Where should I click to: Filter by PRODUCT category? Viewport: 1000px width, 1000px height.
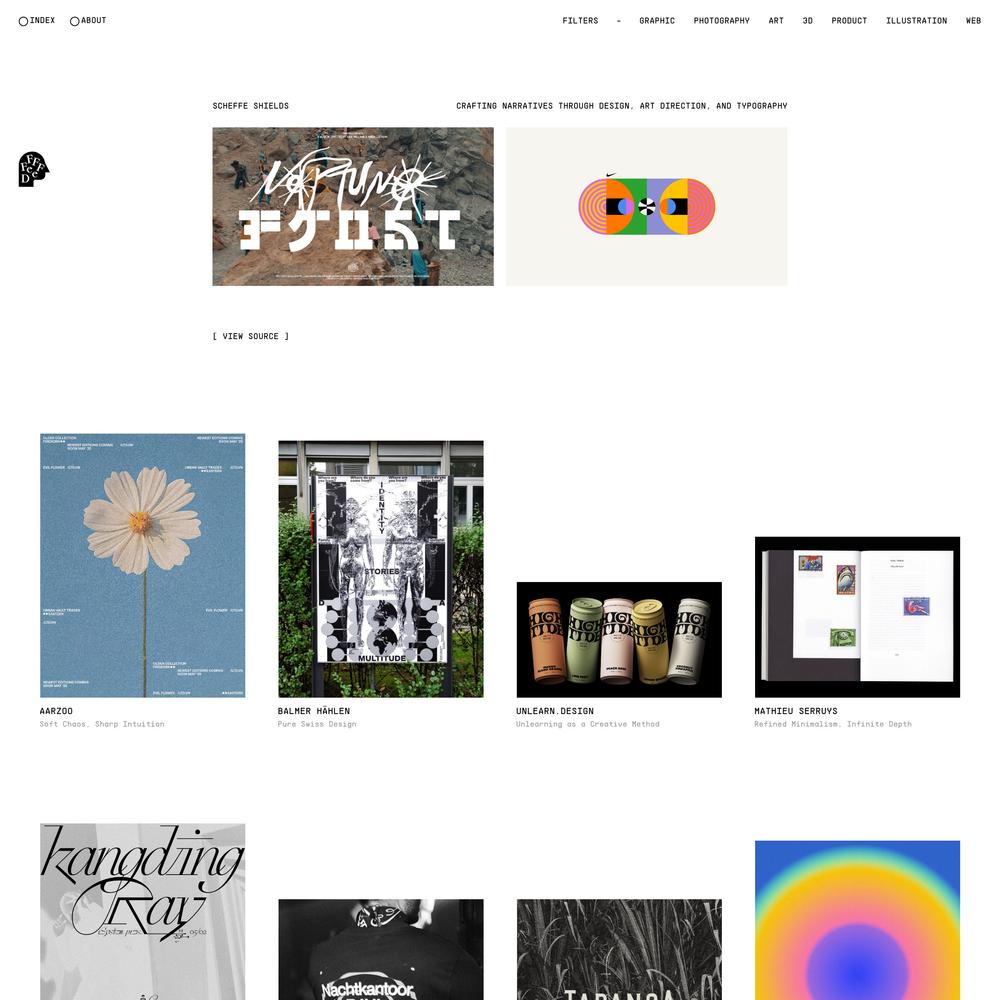(x=849, y=20)
